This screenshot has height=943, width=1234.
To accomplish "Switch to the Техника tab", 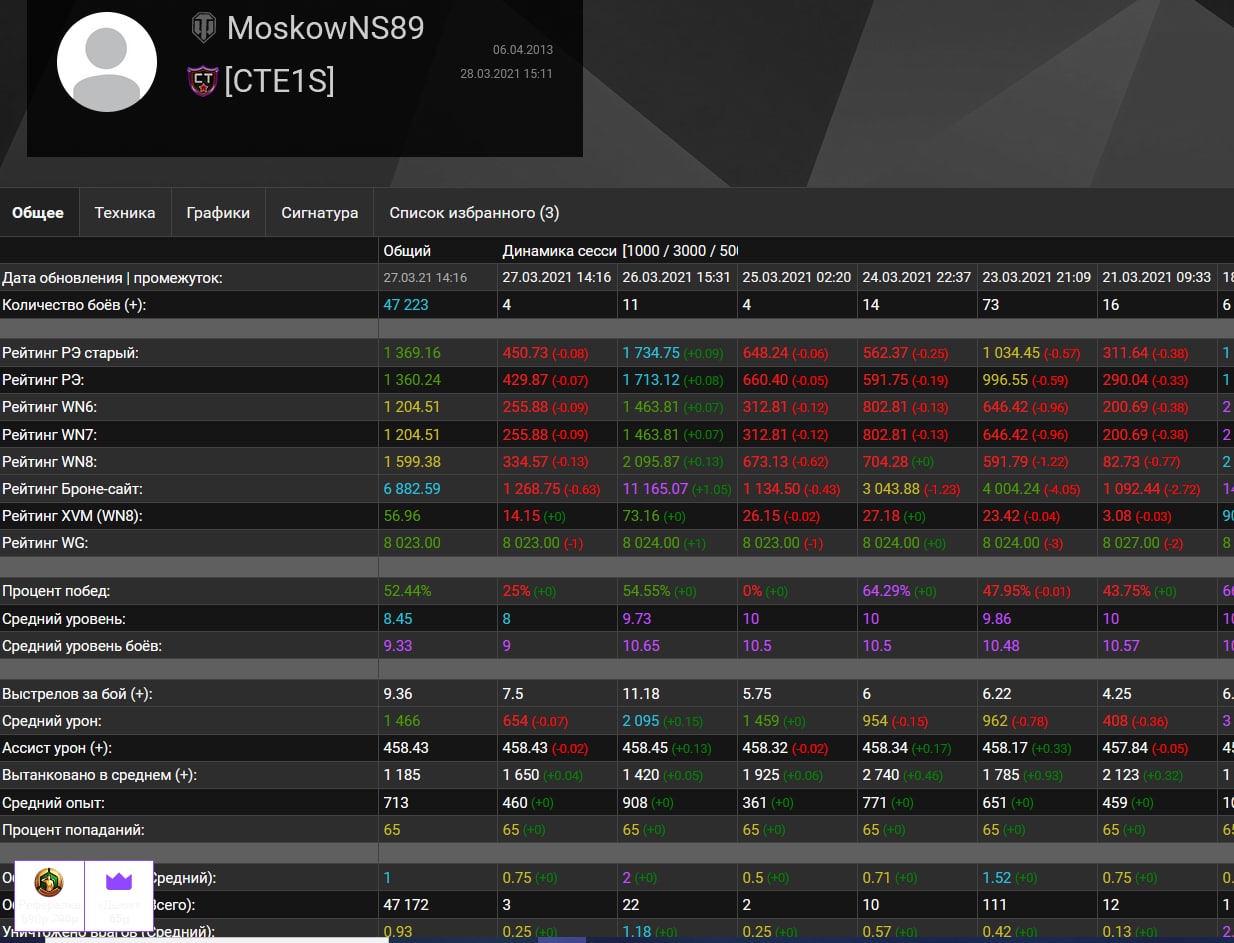I will (x=125, y=213).
